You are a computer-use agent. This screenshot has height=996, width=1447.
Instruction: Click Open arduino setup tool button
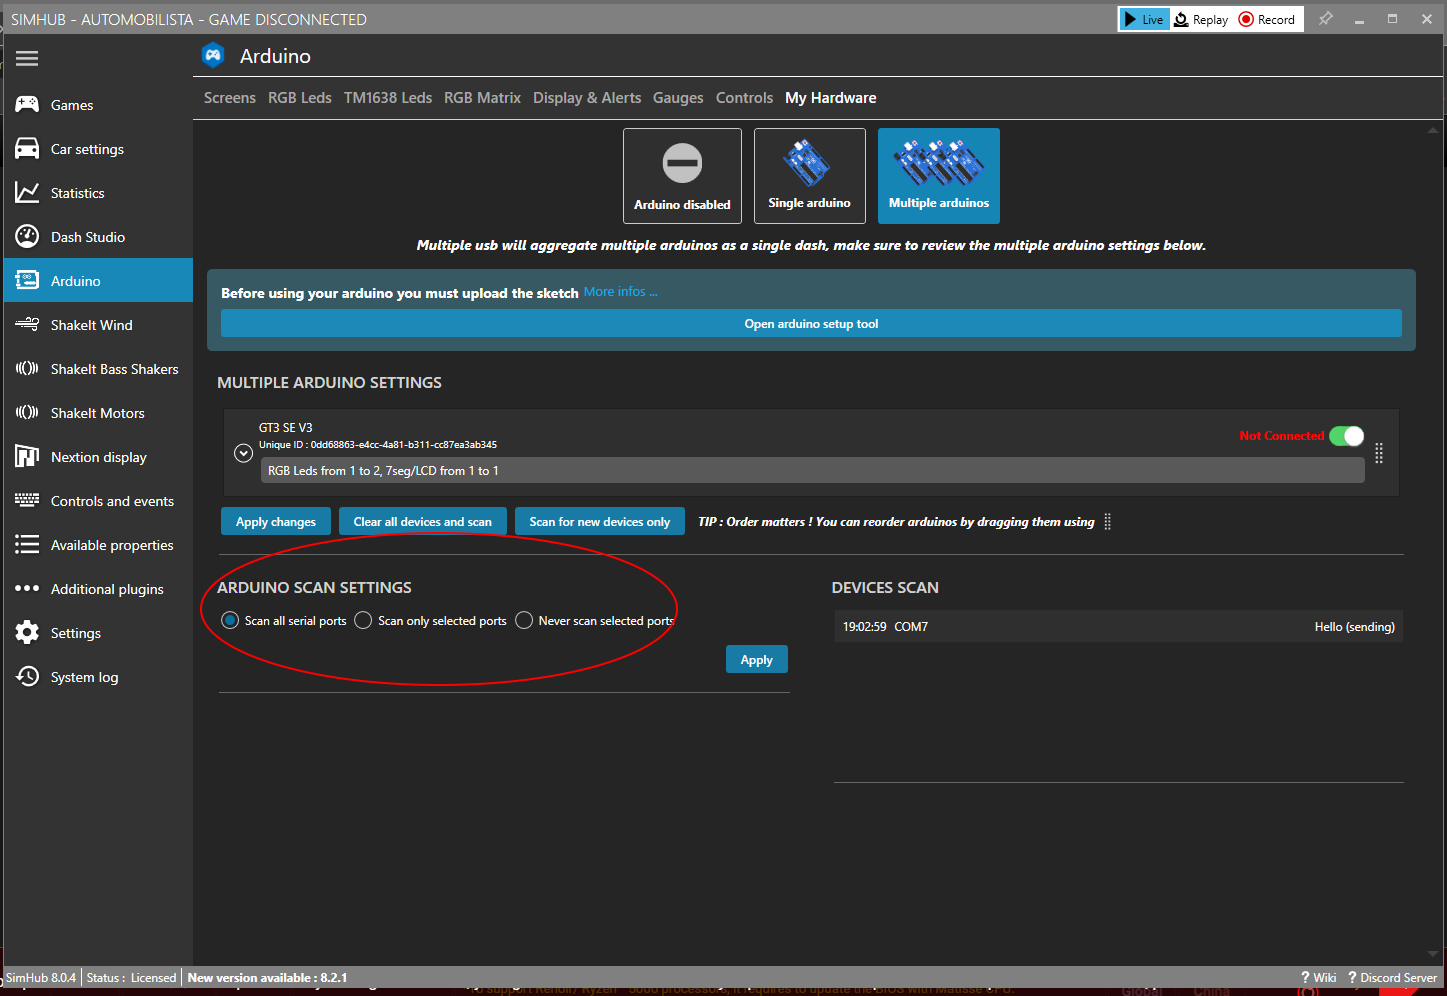pos(811,324)
